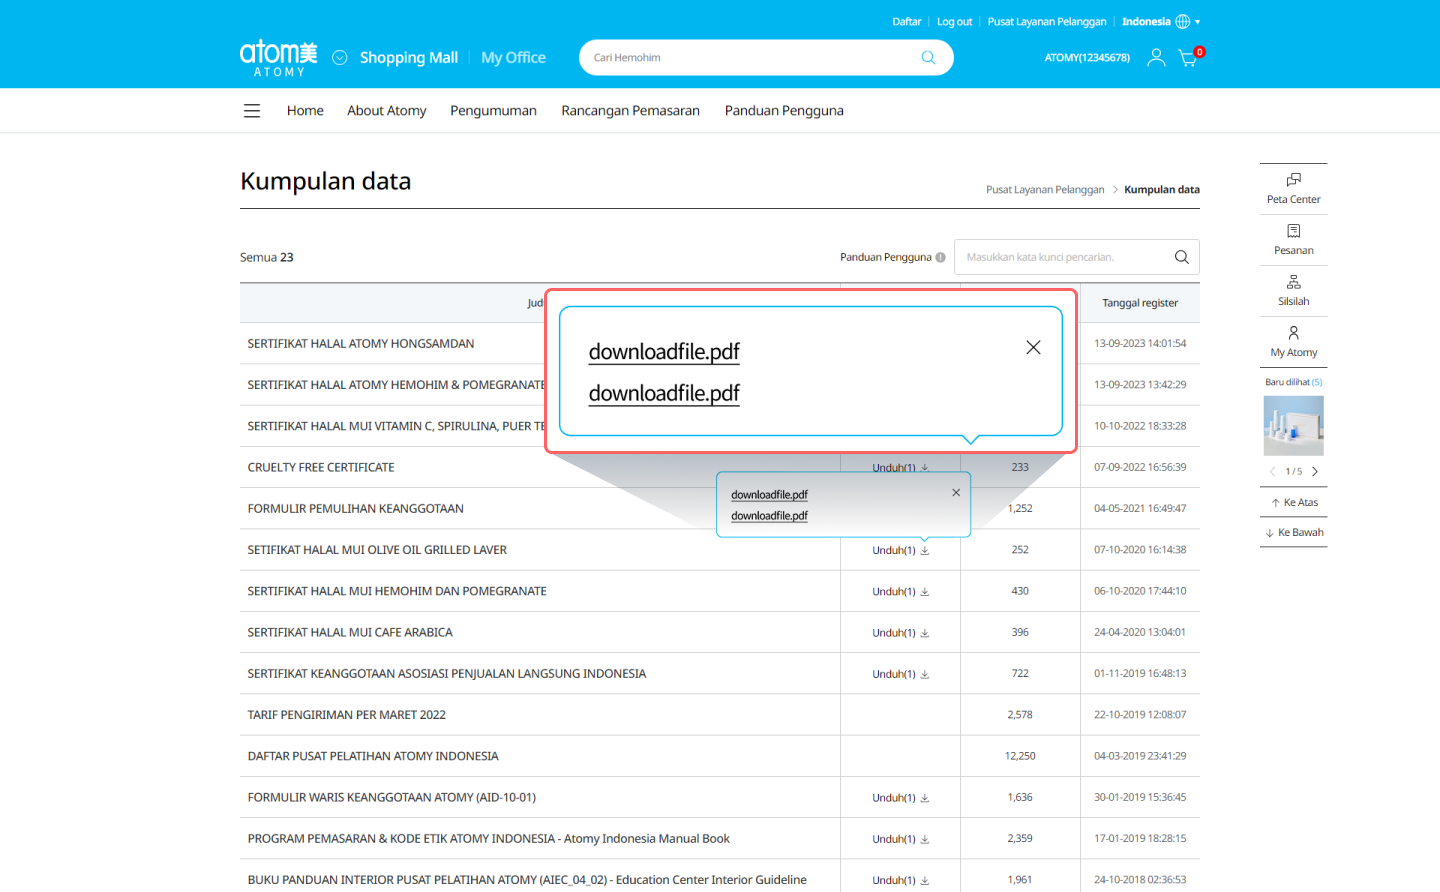Open the About Atomy menu

(x=386, y=111)
